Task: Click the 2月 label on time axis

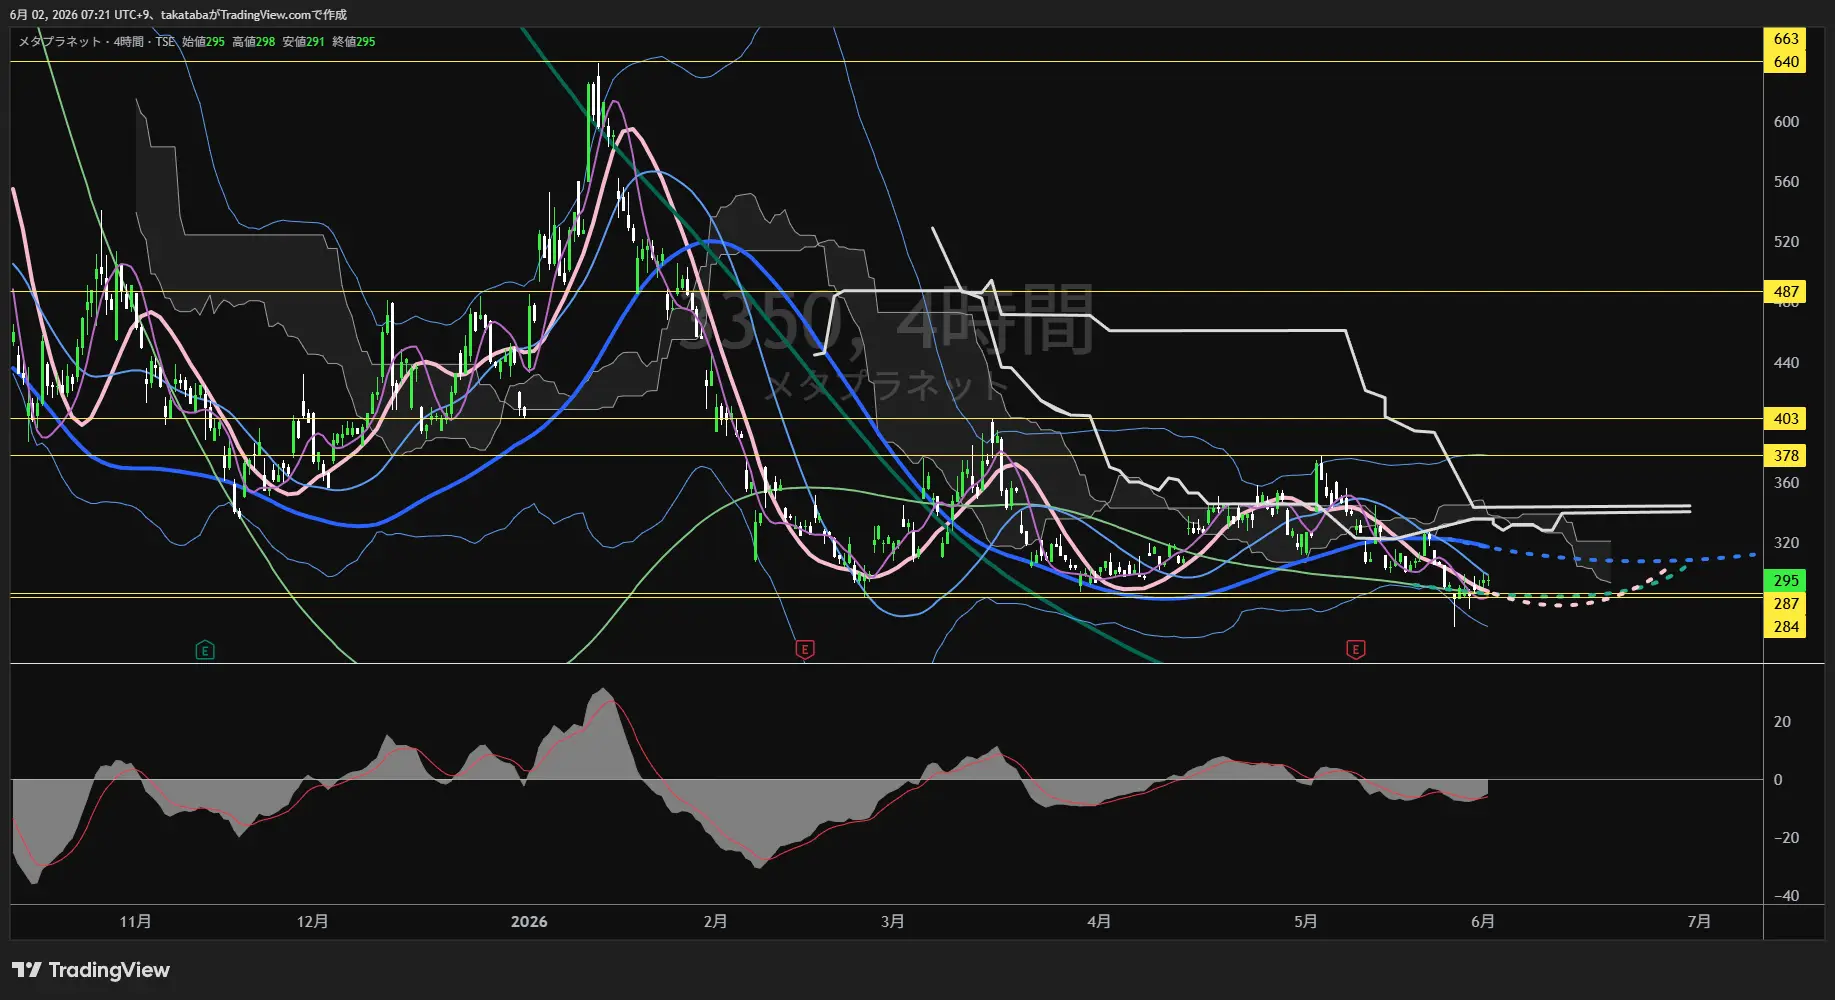Action: 715,922
